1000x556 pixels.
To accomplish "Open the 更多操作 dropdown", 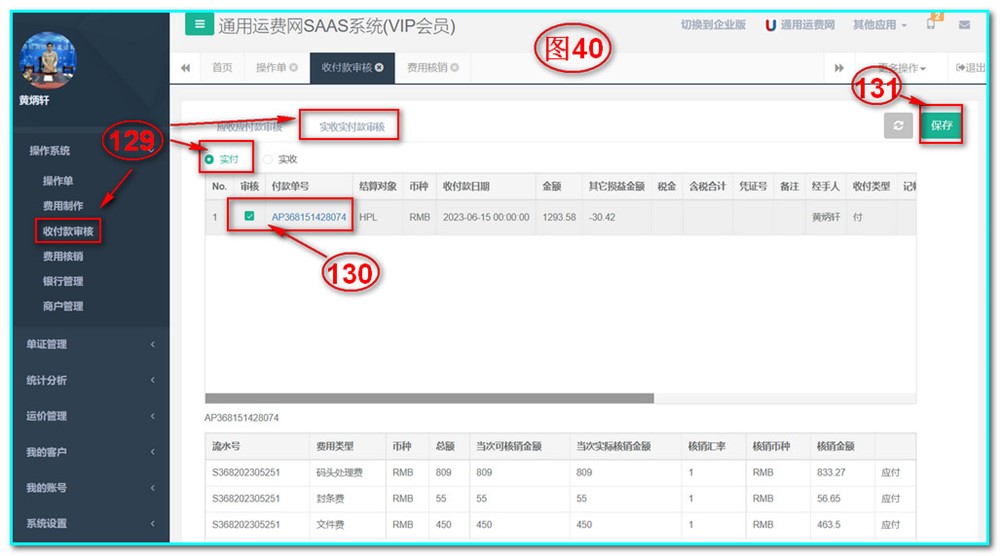I will pos(902,68).
